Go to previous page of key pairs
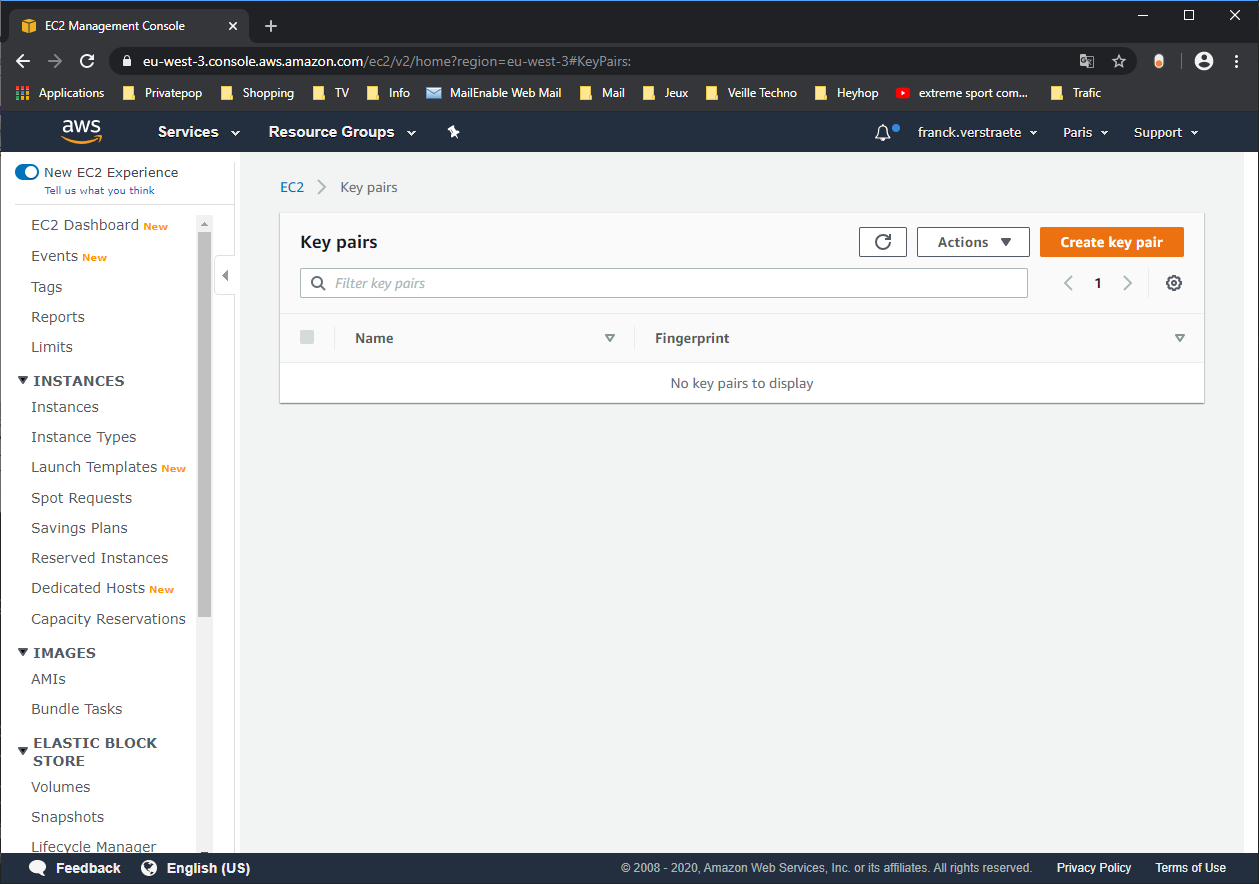The height and width of the screenshot is (884, 1259). [1068, 283]
